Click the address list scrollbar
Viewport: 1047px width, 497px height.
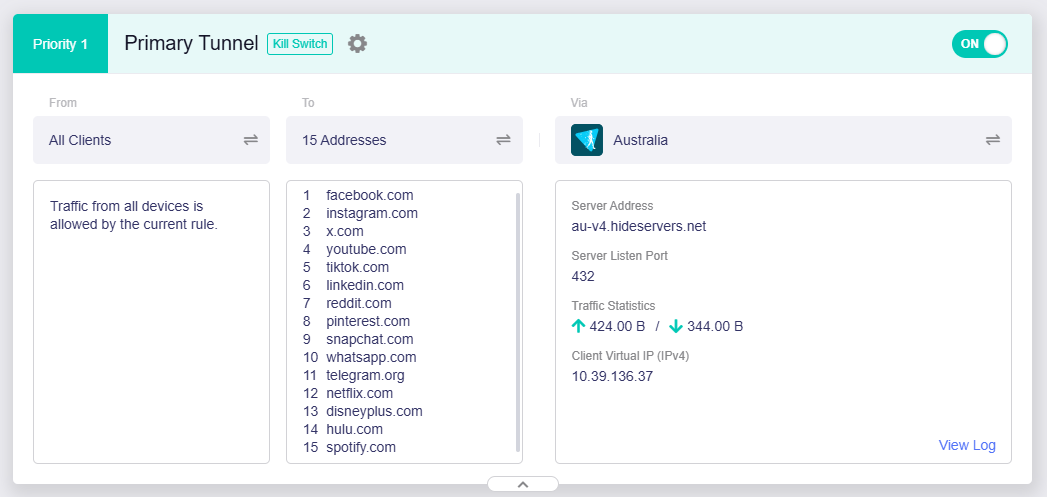pos(517,320)
